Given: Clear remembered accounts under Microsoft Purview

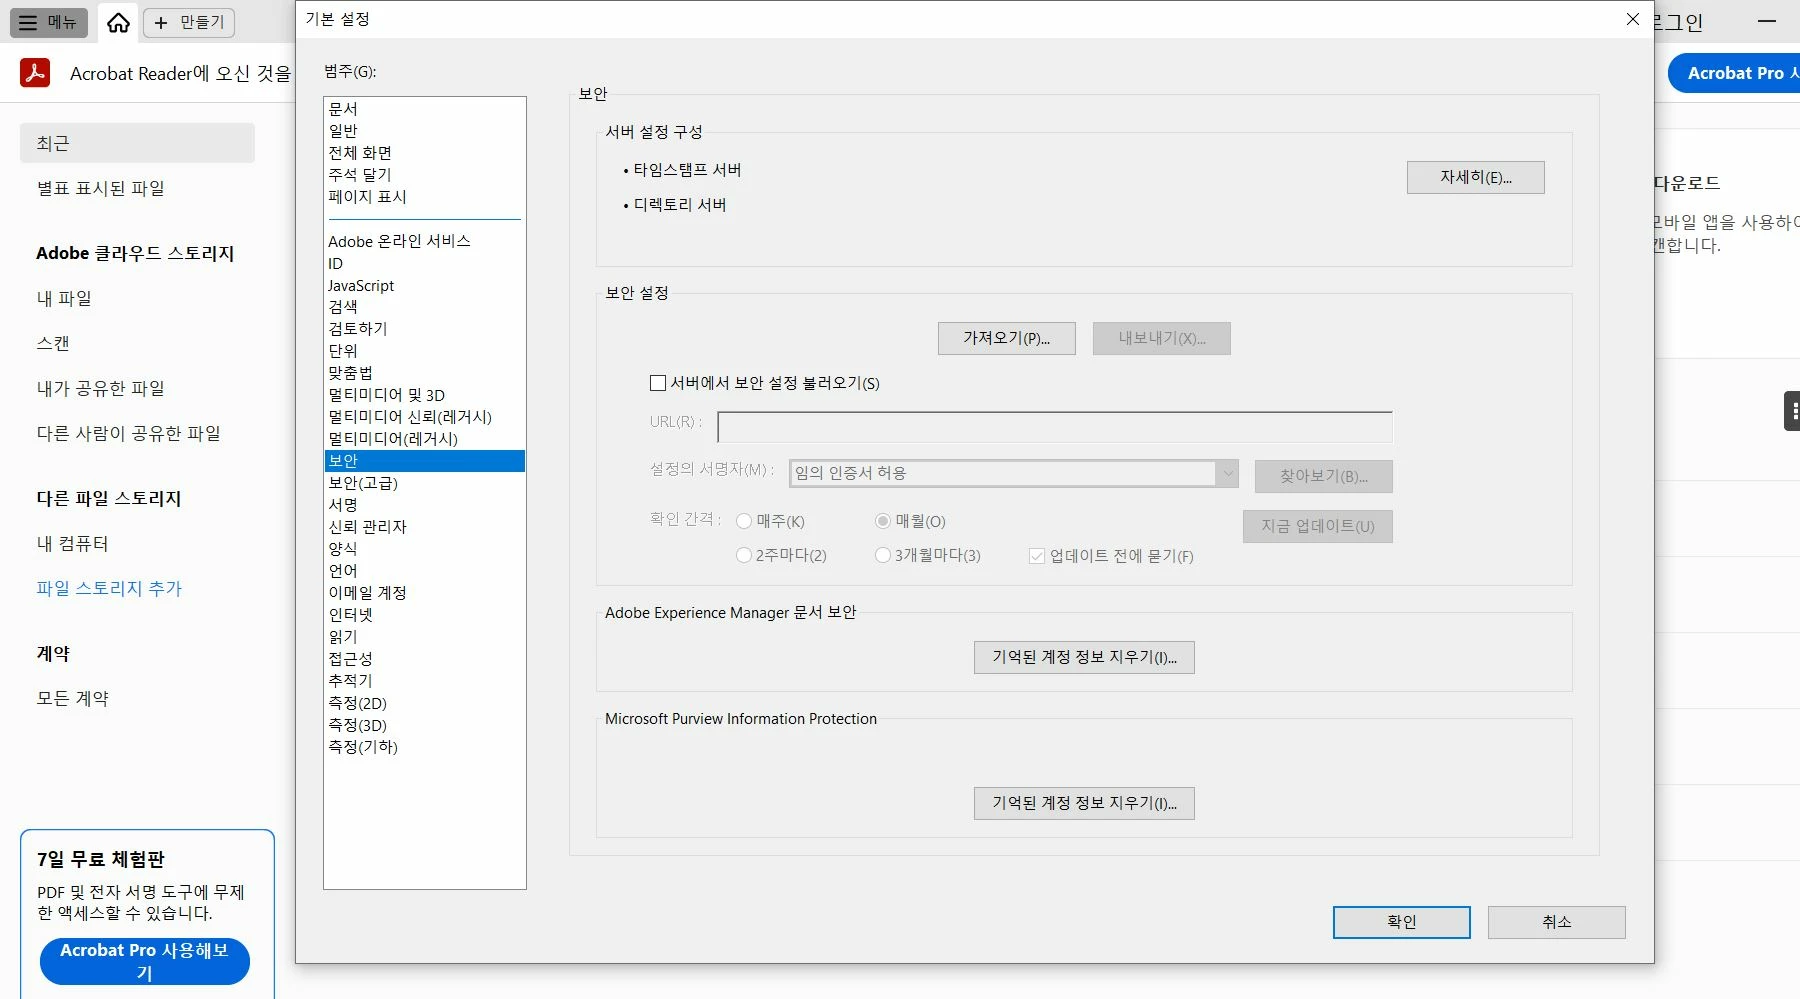Looking at the screenshot, I should (x=1084, y=803).
